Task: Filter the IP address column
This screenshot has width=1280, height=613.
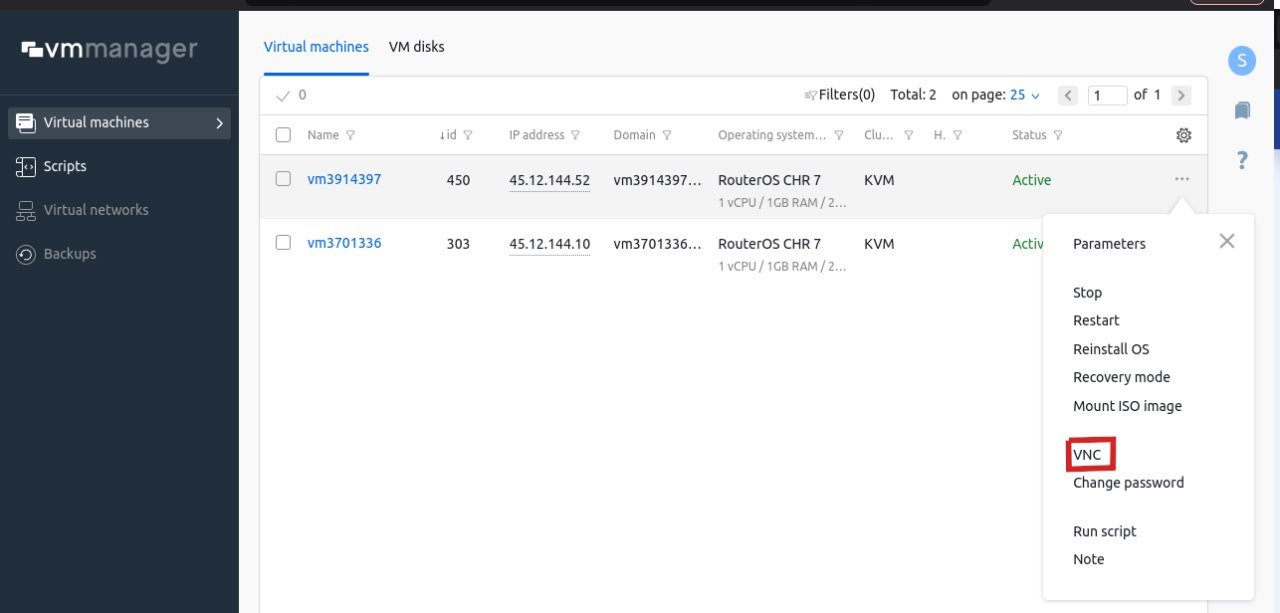Action: point(575,136)
